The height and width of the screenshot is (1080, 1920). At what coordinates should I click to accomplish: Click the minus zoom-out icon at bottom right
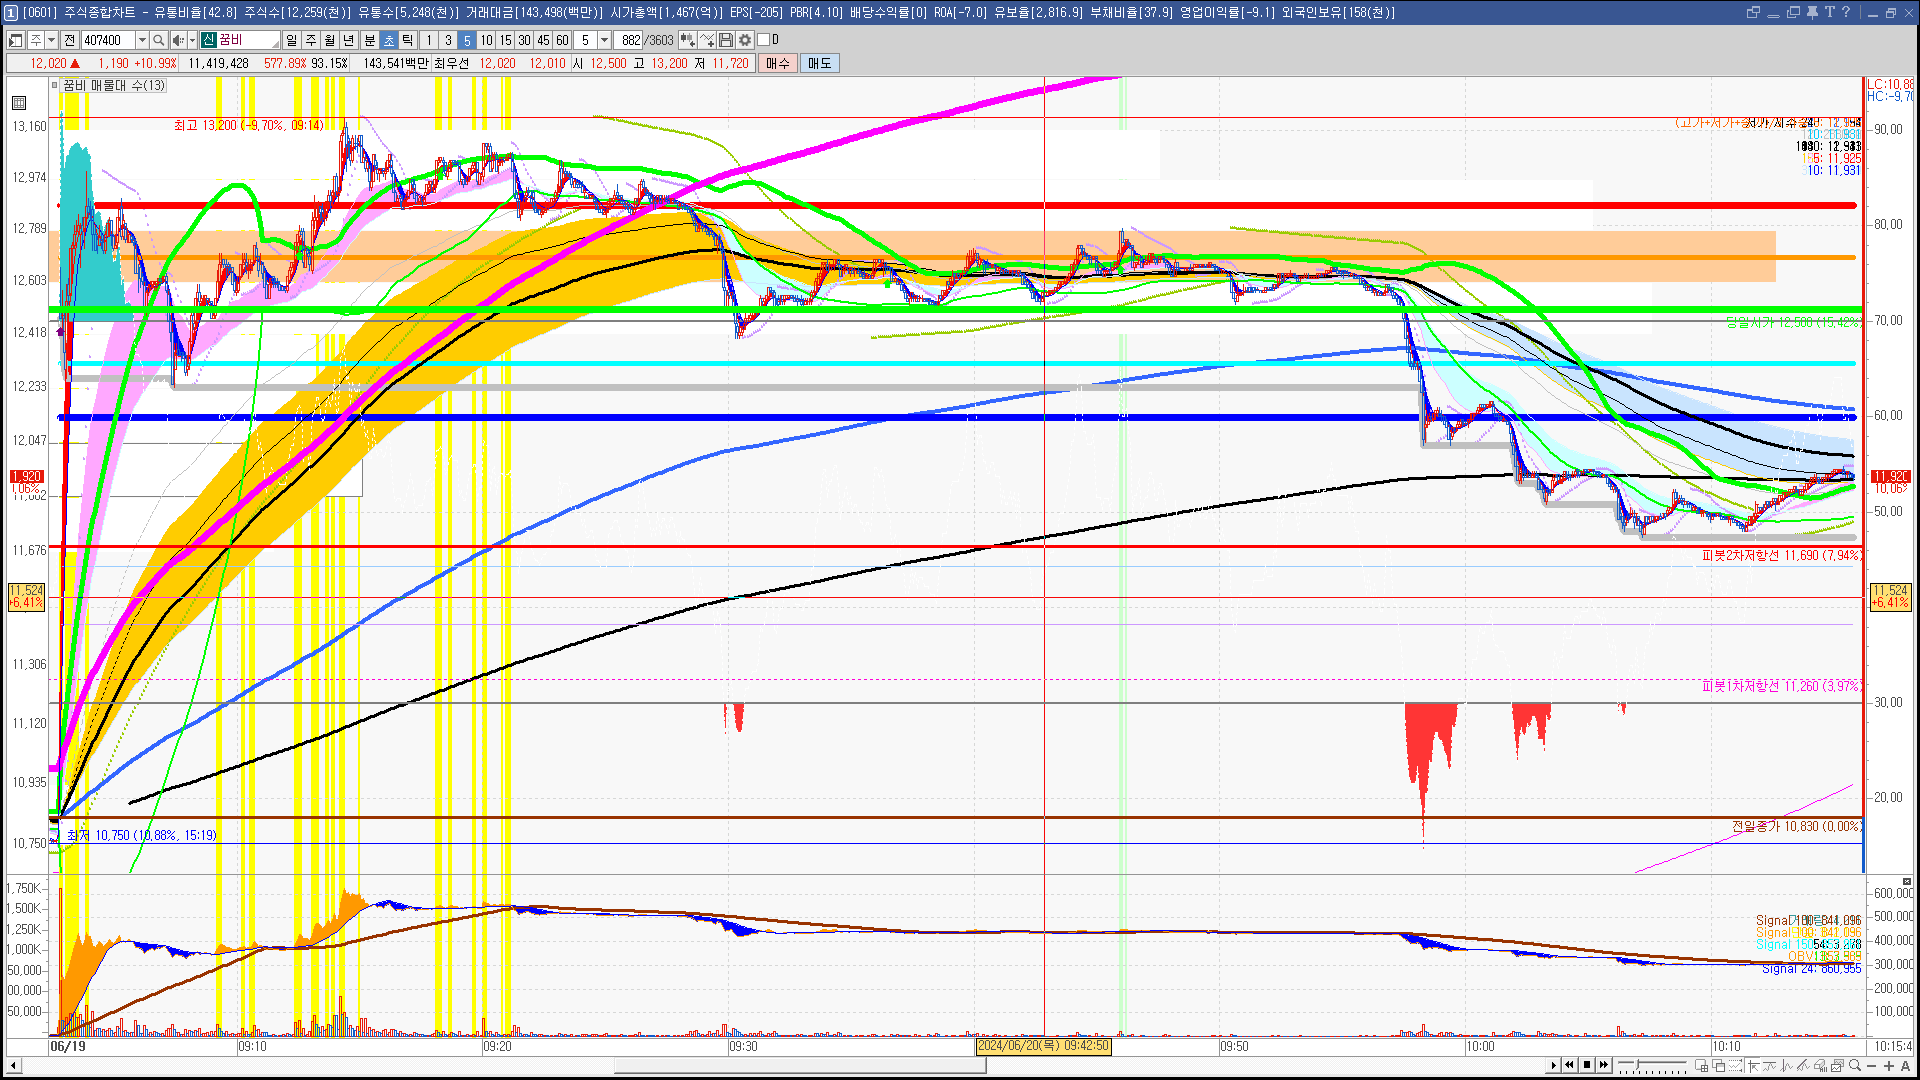point(1872,1065)
